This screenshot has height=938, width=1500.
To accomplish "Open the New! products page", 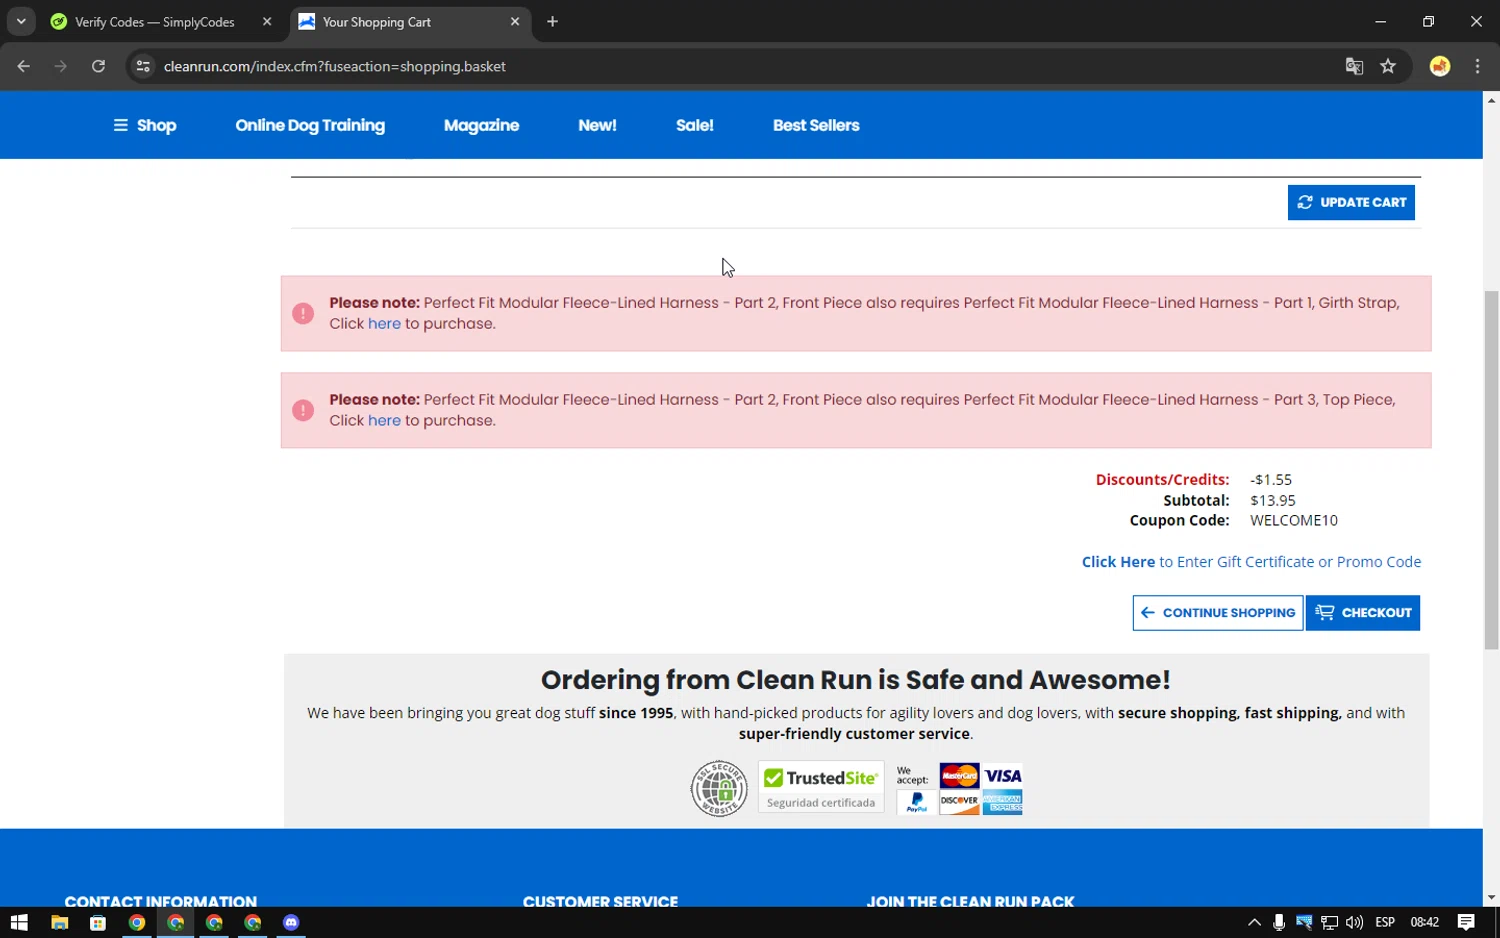I will (x=597, y=125).
